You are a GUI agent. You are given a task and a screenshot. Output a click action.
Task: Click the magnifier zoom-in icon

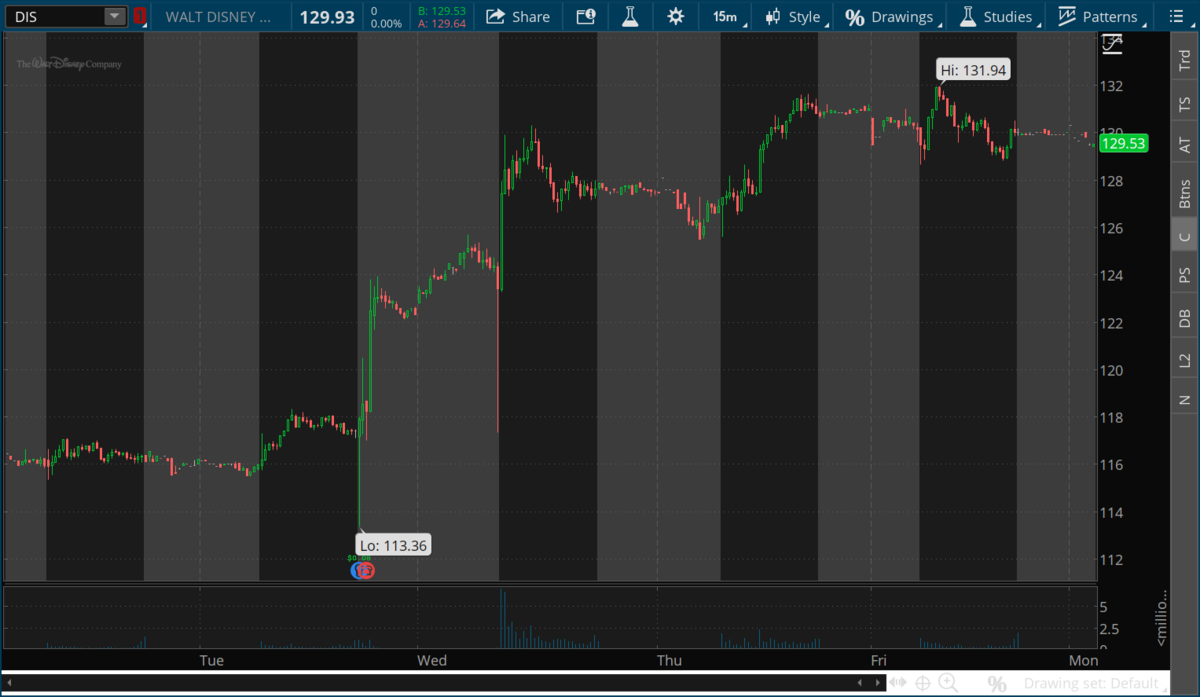coord(948,683)
